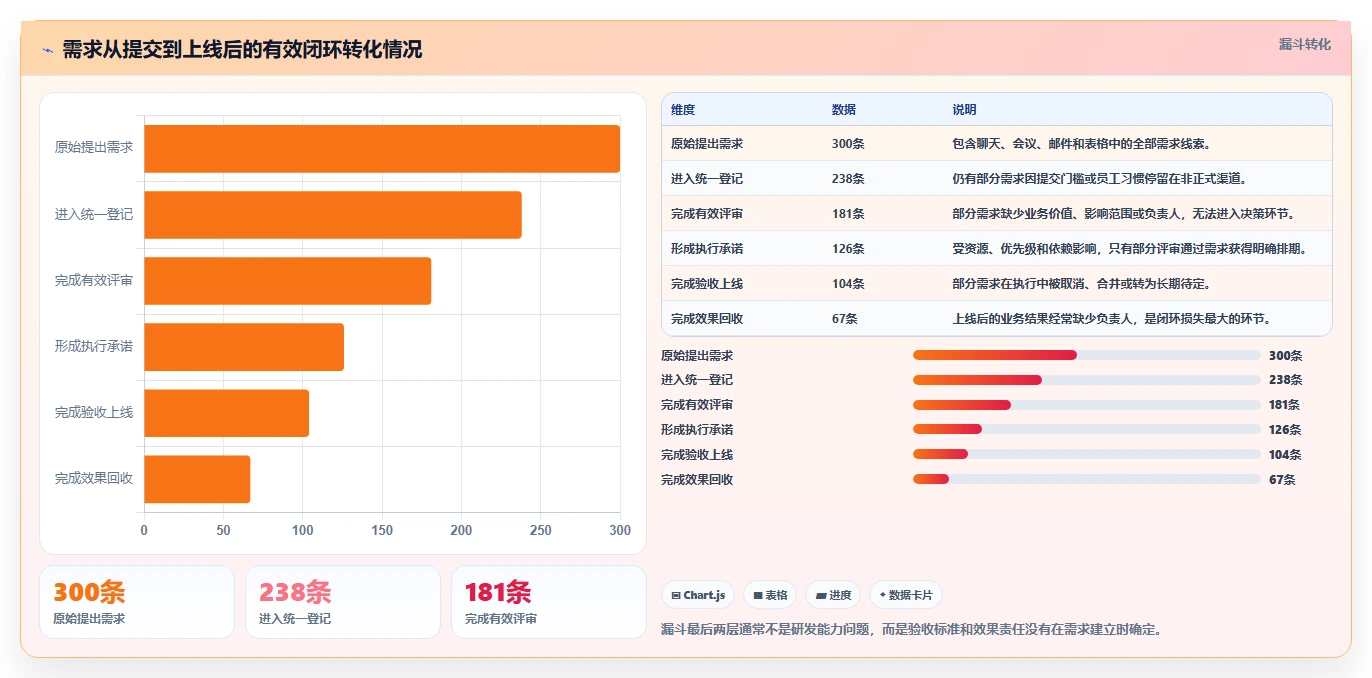1372x678 pixels.
Task: Click the 完成效果回收 progress bar
Action: [1087, 479]
